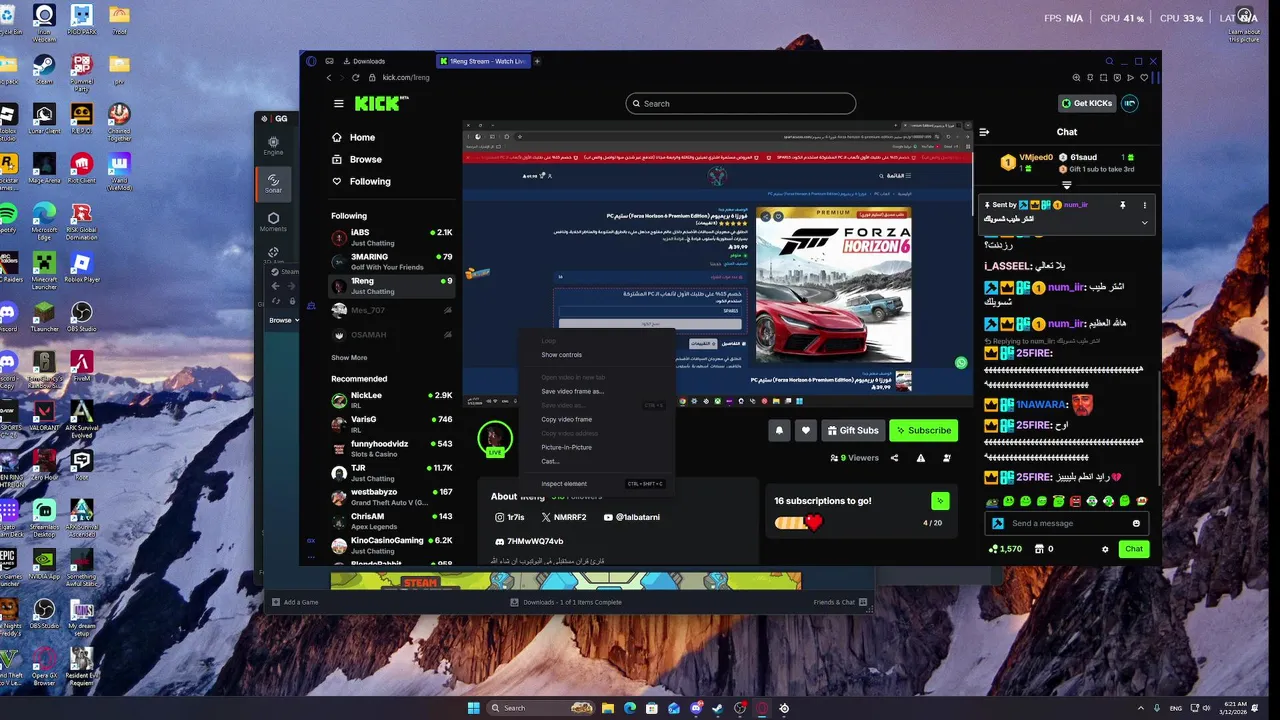Collapse chat with arrow icon
This screenshot has height=720, width=1280.
[x=984, y=132]
